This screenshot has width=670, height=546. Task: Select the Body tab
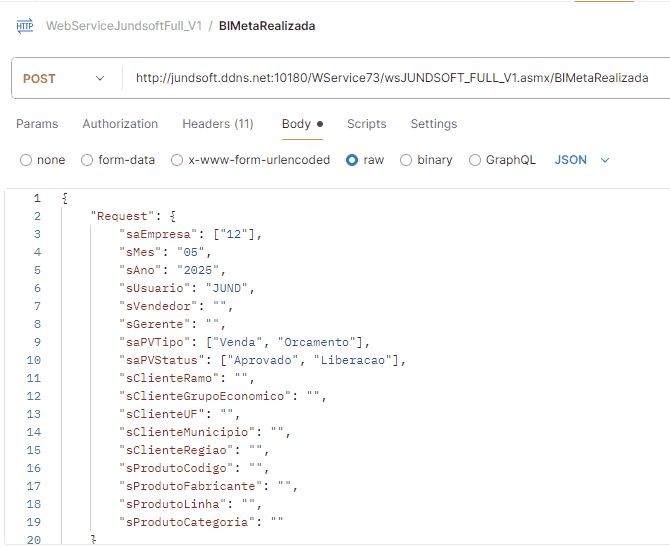click(296, 124)
